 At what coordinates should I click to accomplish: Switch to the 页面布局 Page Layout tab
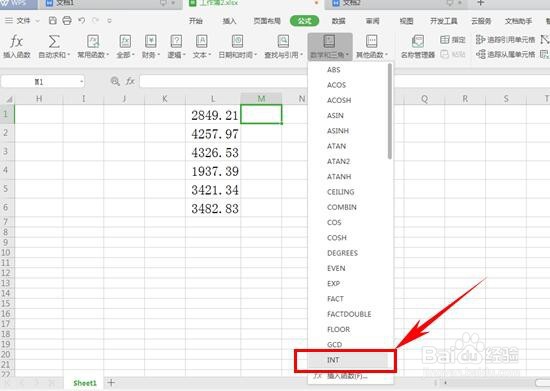pos(267,21)
